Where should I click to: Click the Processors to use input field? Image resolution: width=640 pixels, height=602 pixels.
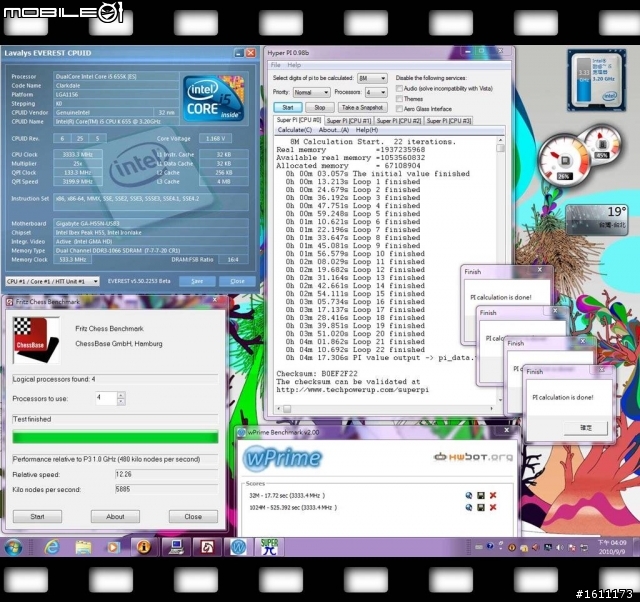[x=106, y=398]
